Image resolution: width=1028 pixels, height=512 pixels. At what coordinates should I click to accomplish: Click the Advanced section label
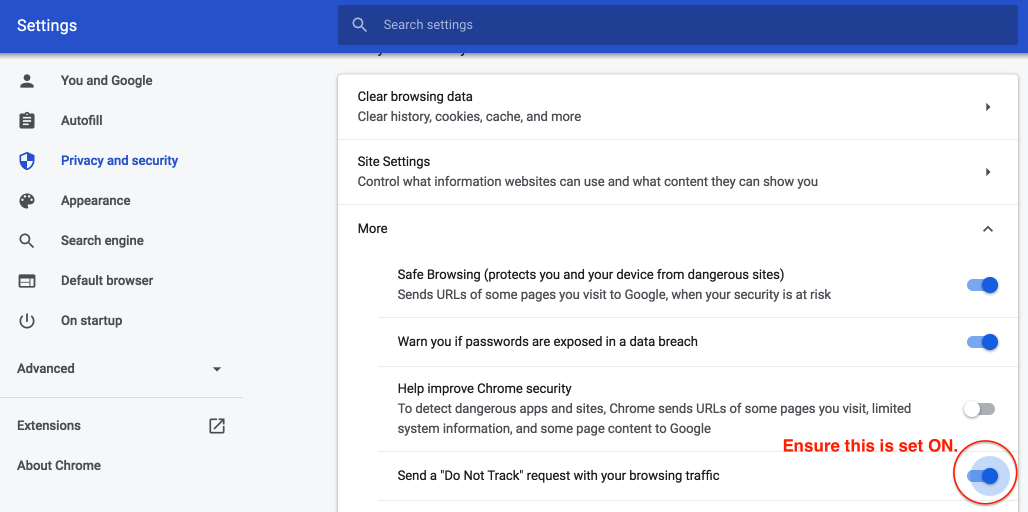click(x=46, y=368)
